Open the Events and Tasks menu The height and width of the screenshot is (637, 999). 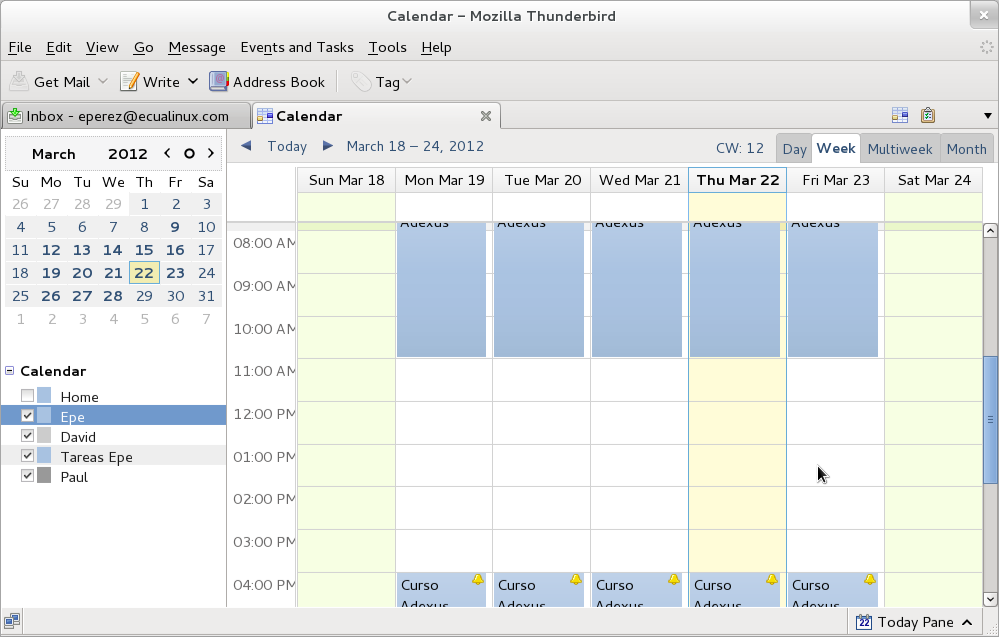(x=297, y=47)
